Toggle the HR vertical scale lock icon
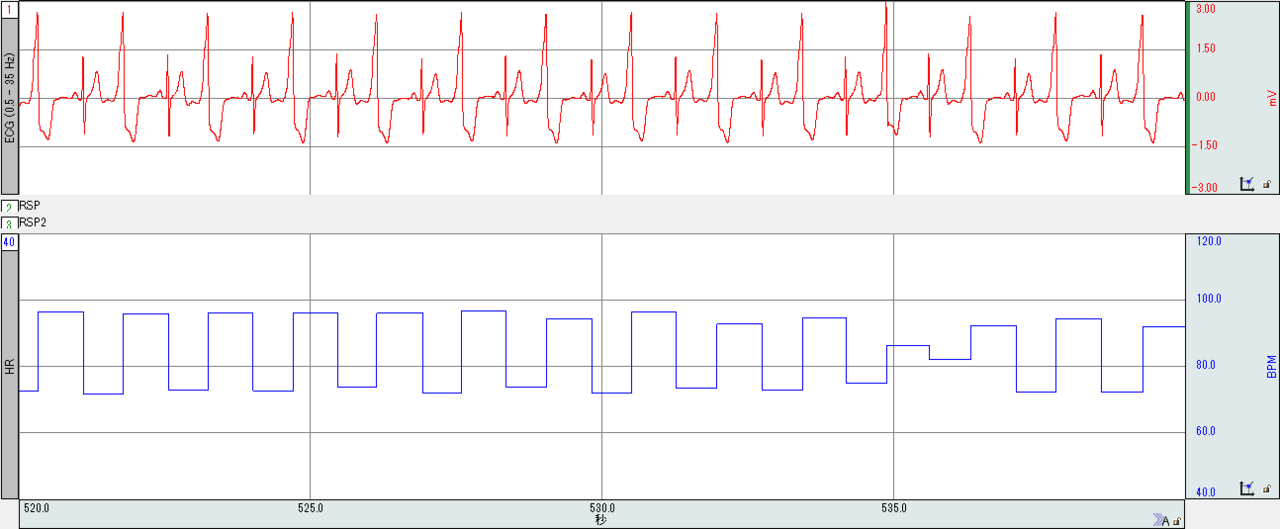Viewport: 1280px width, 529px height. (x=1266, y=490)
